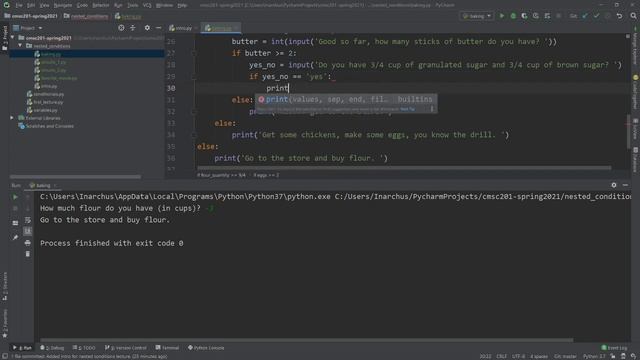Run the baking configuration with the top toolbar play button
This screenshot has height=360, width=640.
[502, 16]
